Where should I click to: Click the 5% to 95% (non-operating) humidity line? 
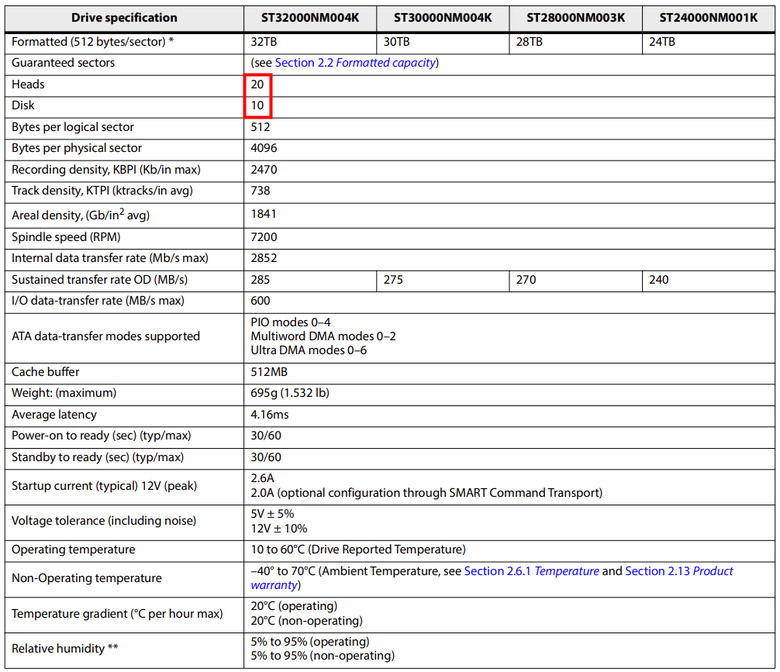coord(322,656)
